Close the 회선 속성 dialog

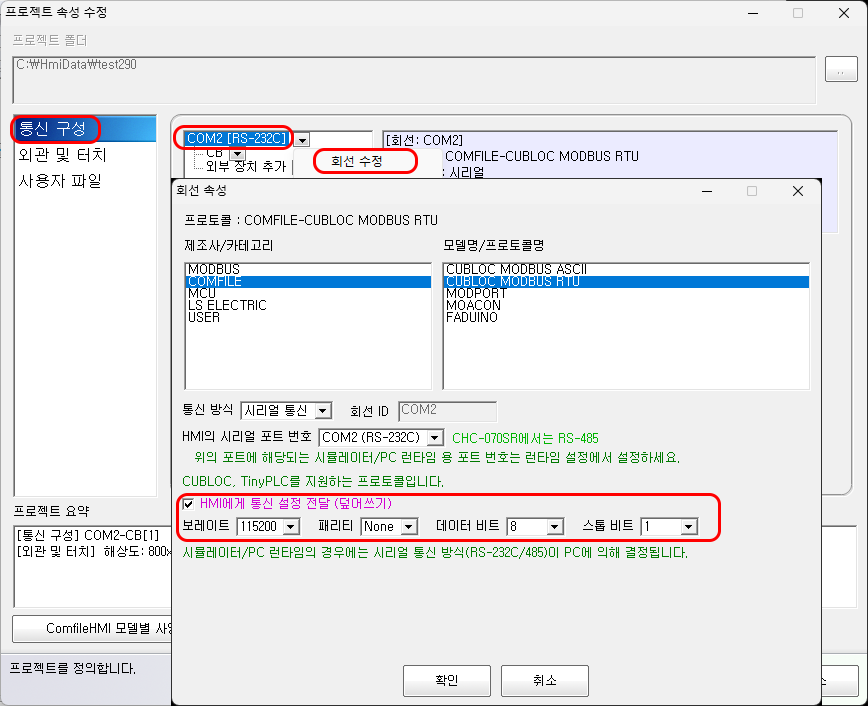coord(797,191)
